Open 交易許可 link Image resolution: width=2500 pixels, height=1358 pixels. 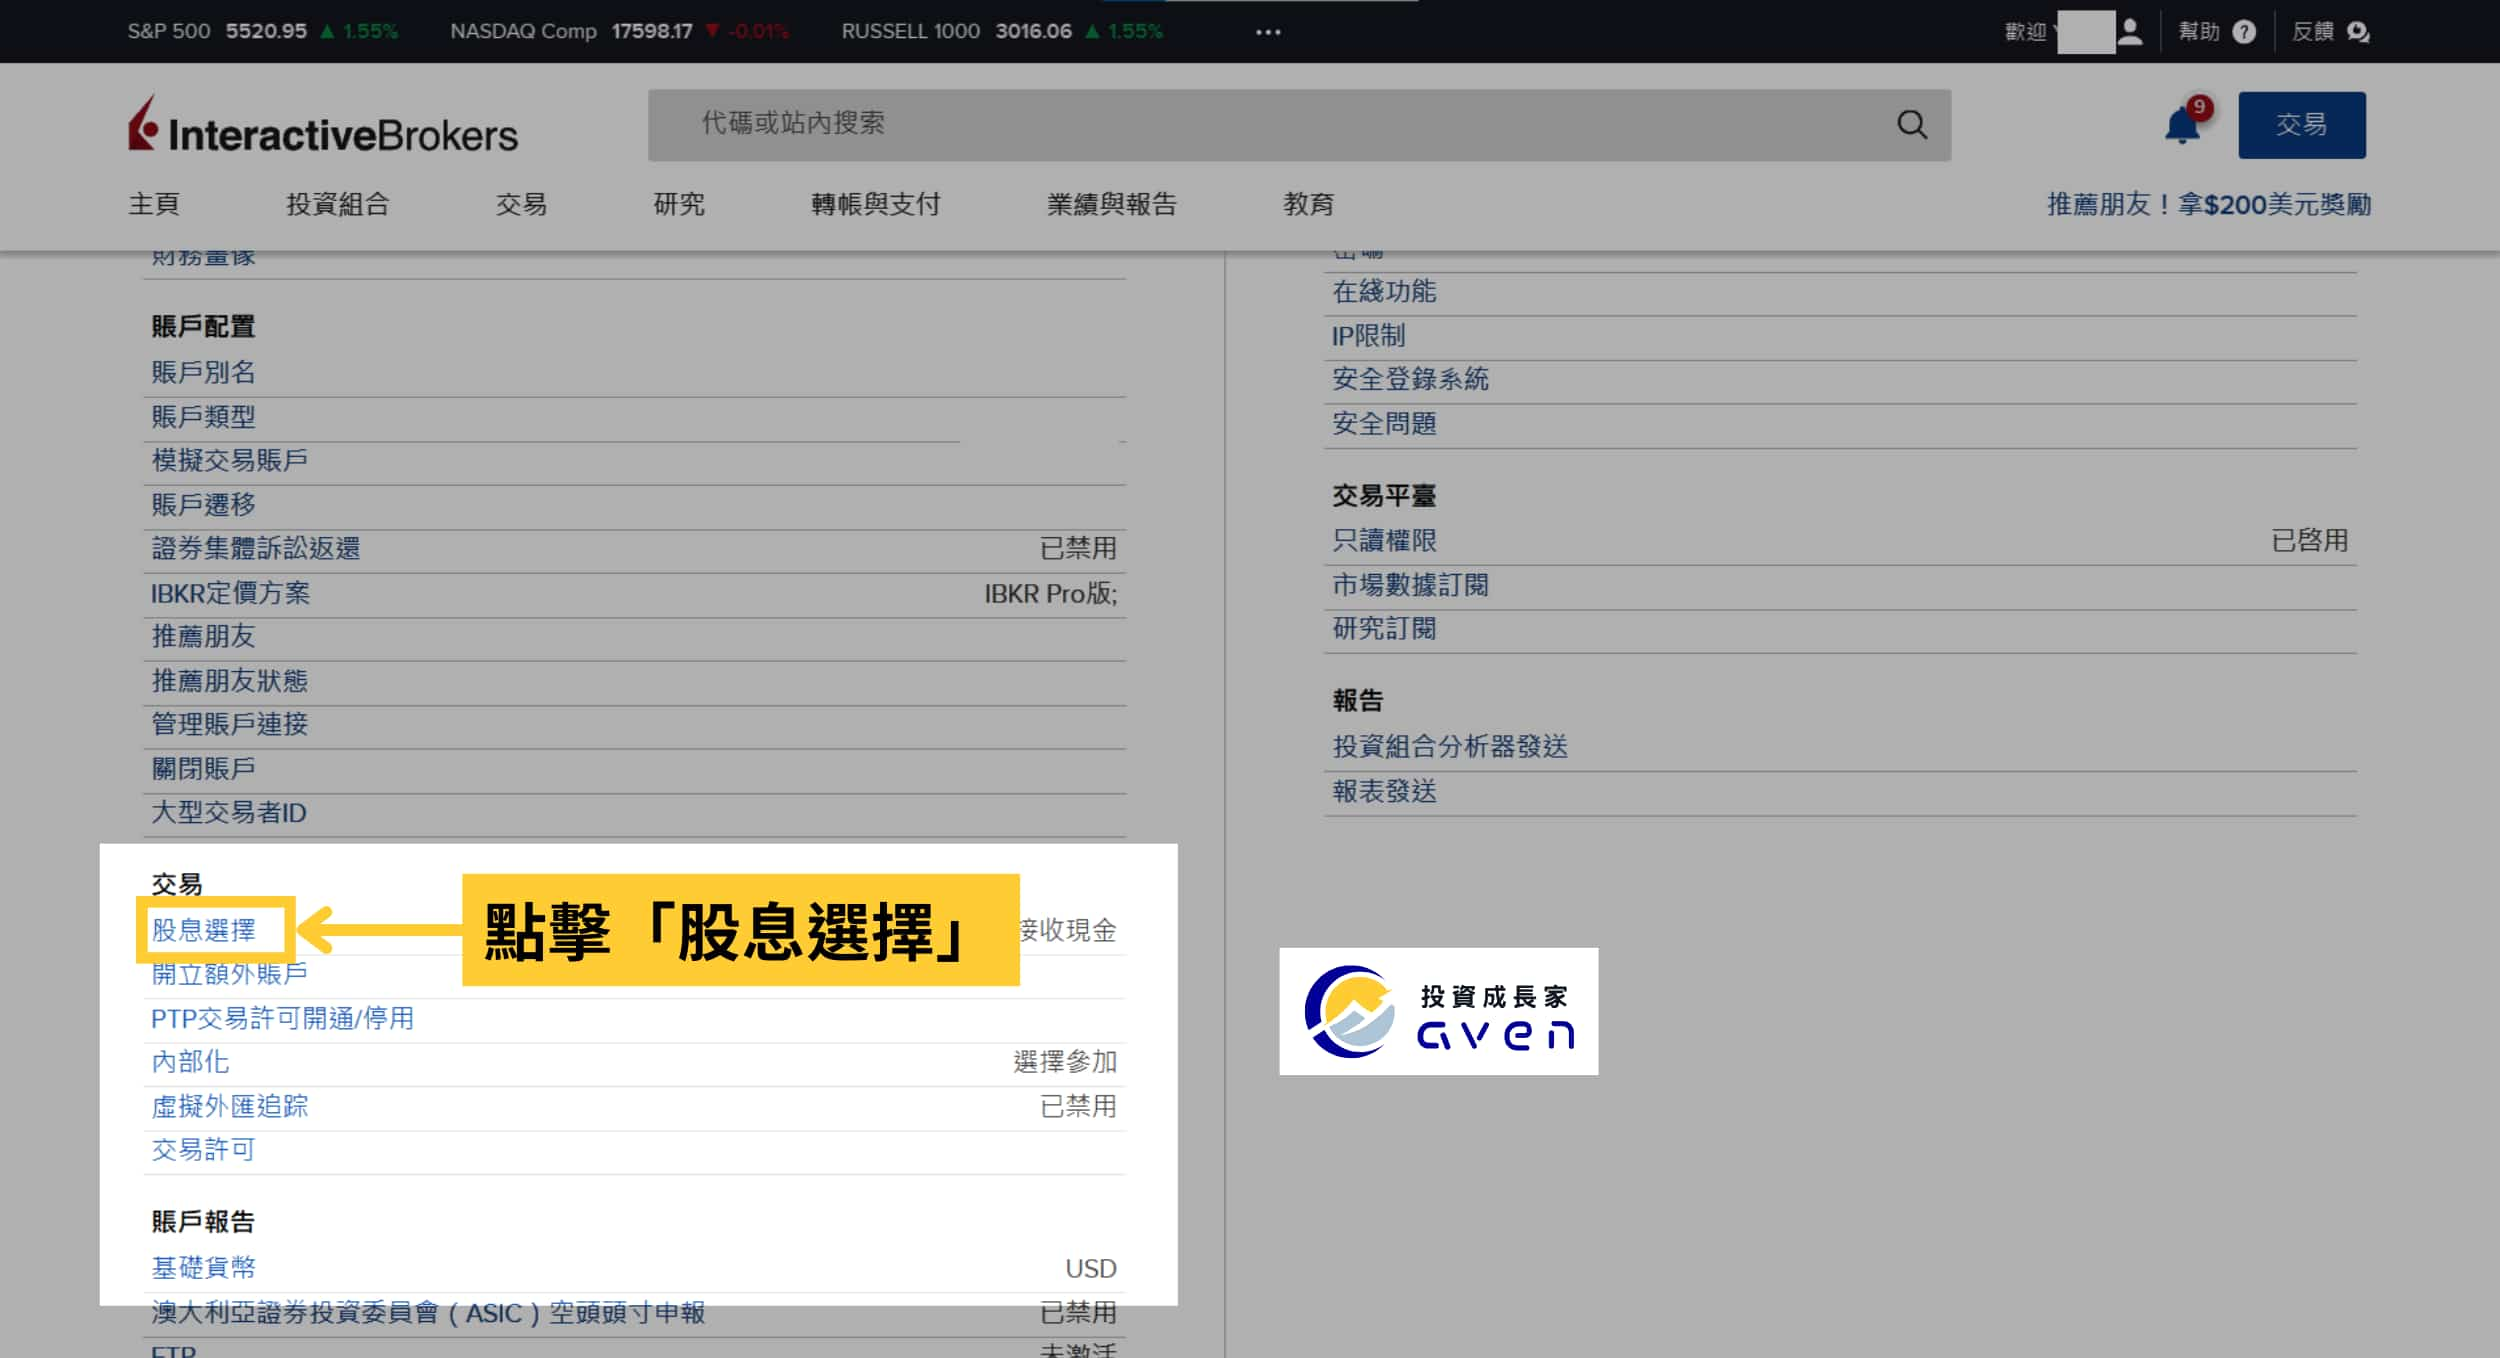(x=203, y=1150)
